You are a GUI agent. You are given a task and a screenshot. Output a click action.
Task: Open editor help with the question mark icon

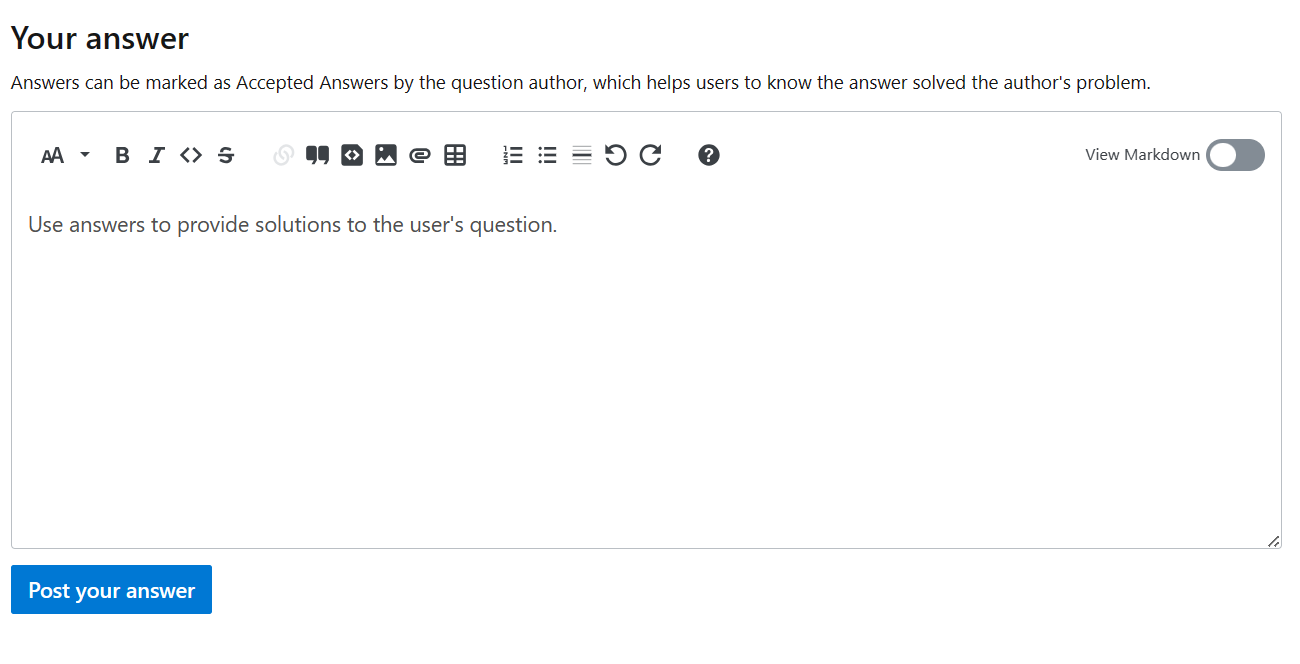[708, 155]
